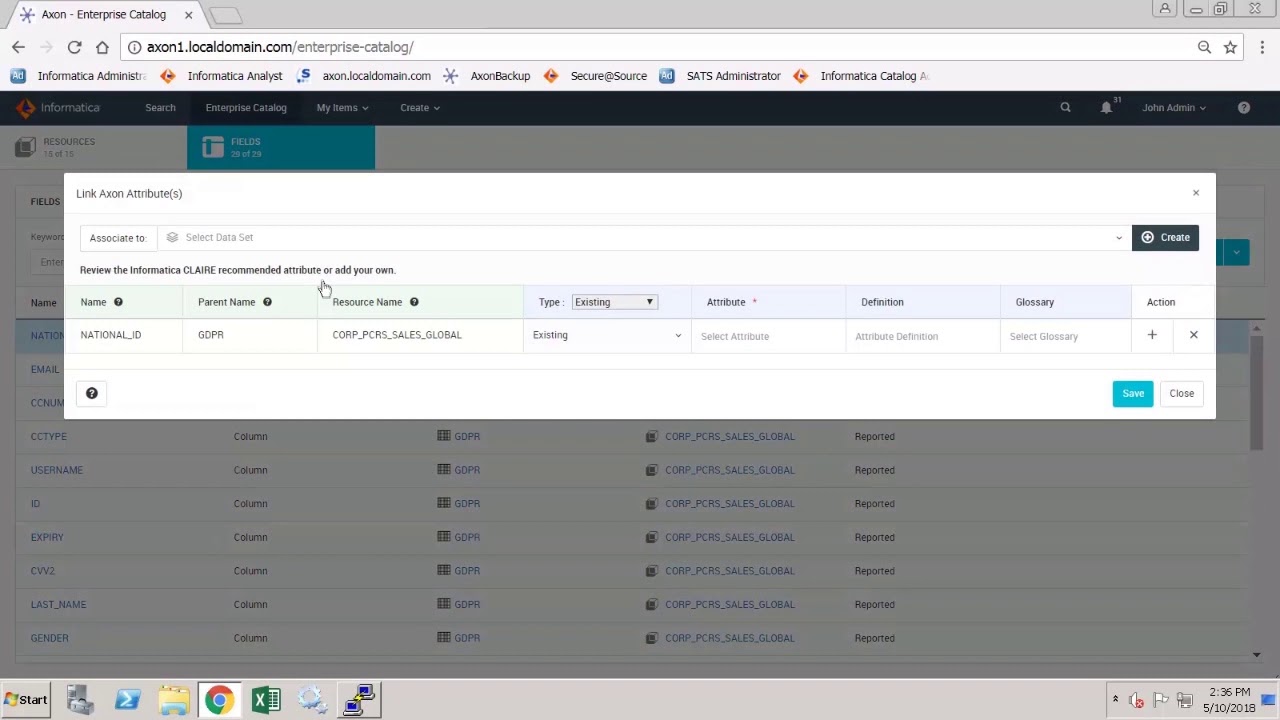Click the browser home icon
Viewport: 1280px width, 720px height.
pos(102,47)
